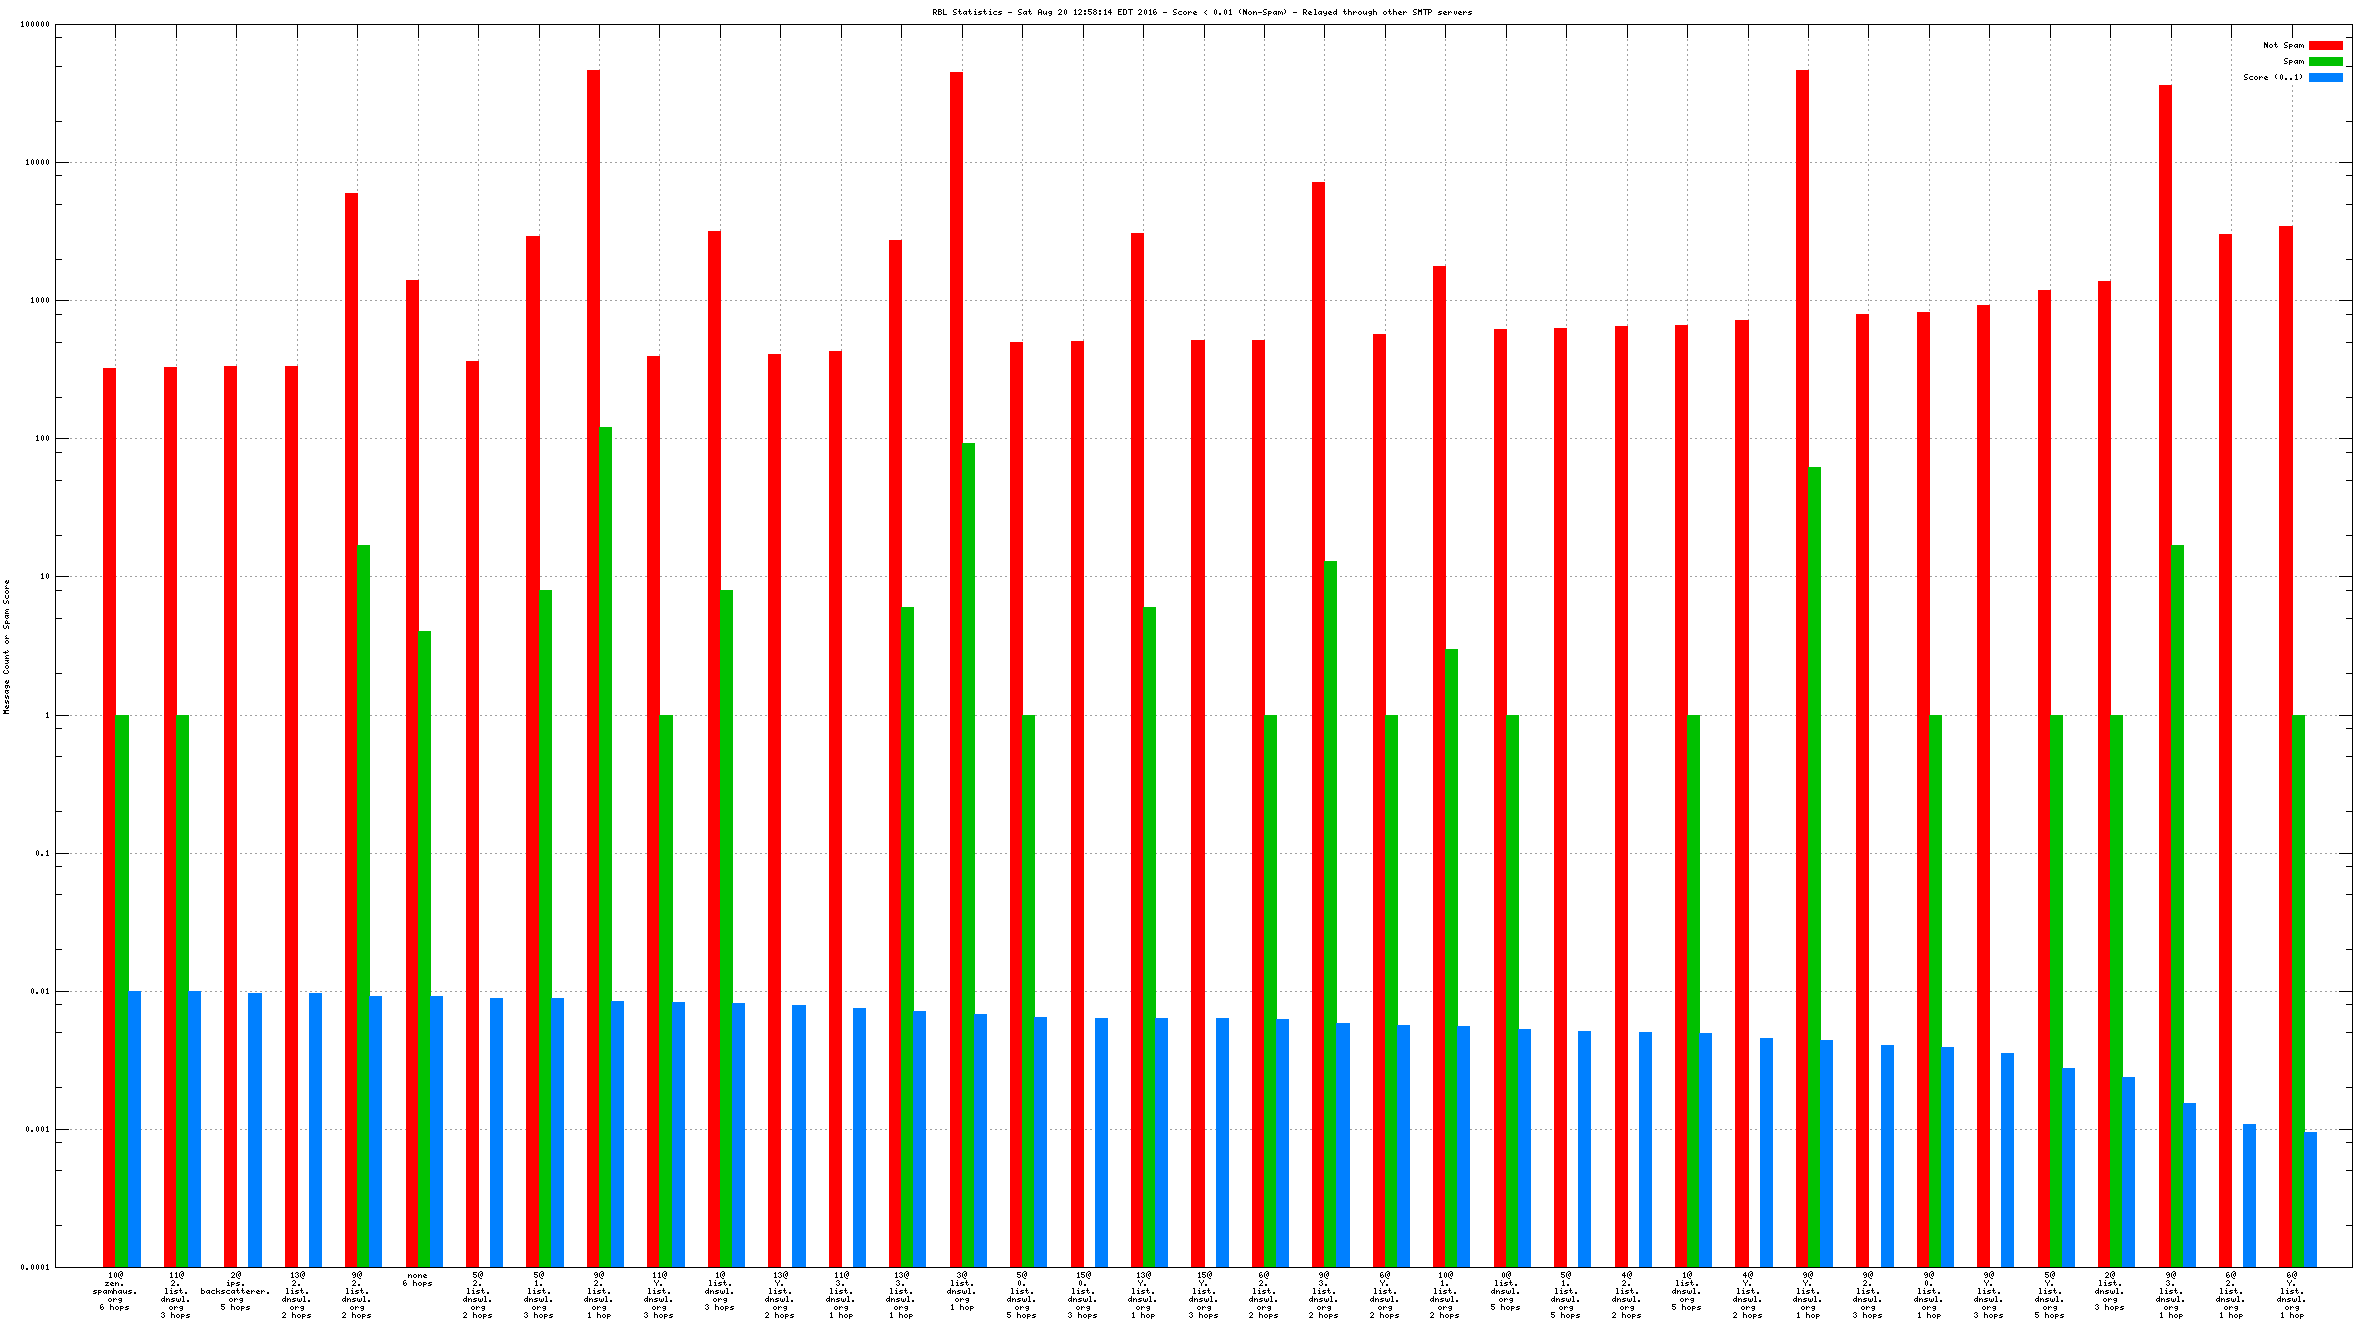Click the red Not Spam legend swatch

tap(2325, 45)
